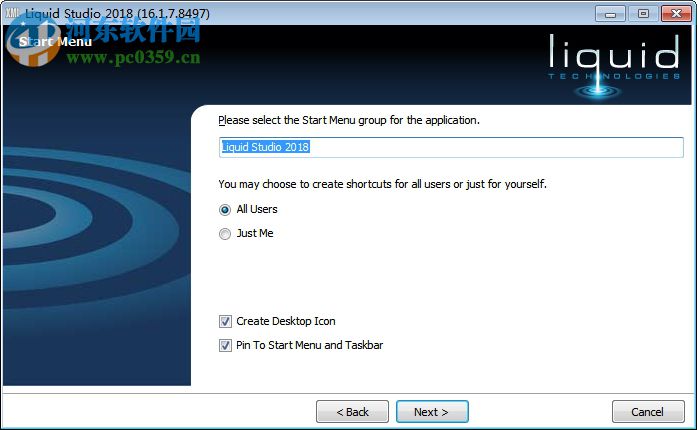Click the 'You may choose to create shortcuts' text
The width and height of the screenshot is (697, 430).
coord(382,184)
